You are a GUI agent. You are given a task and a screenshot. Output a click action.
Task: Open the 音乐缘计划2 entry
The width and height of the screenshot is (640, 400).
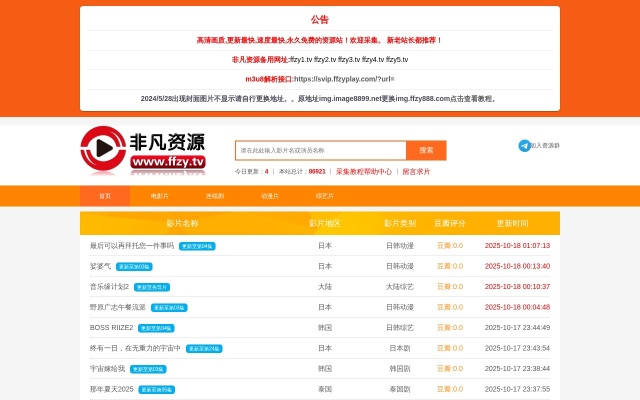click(x=109, y=286)
